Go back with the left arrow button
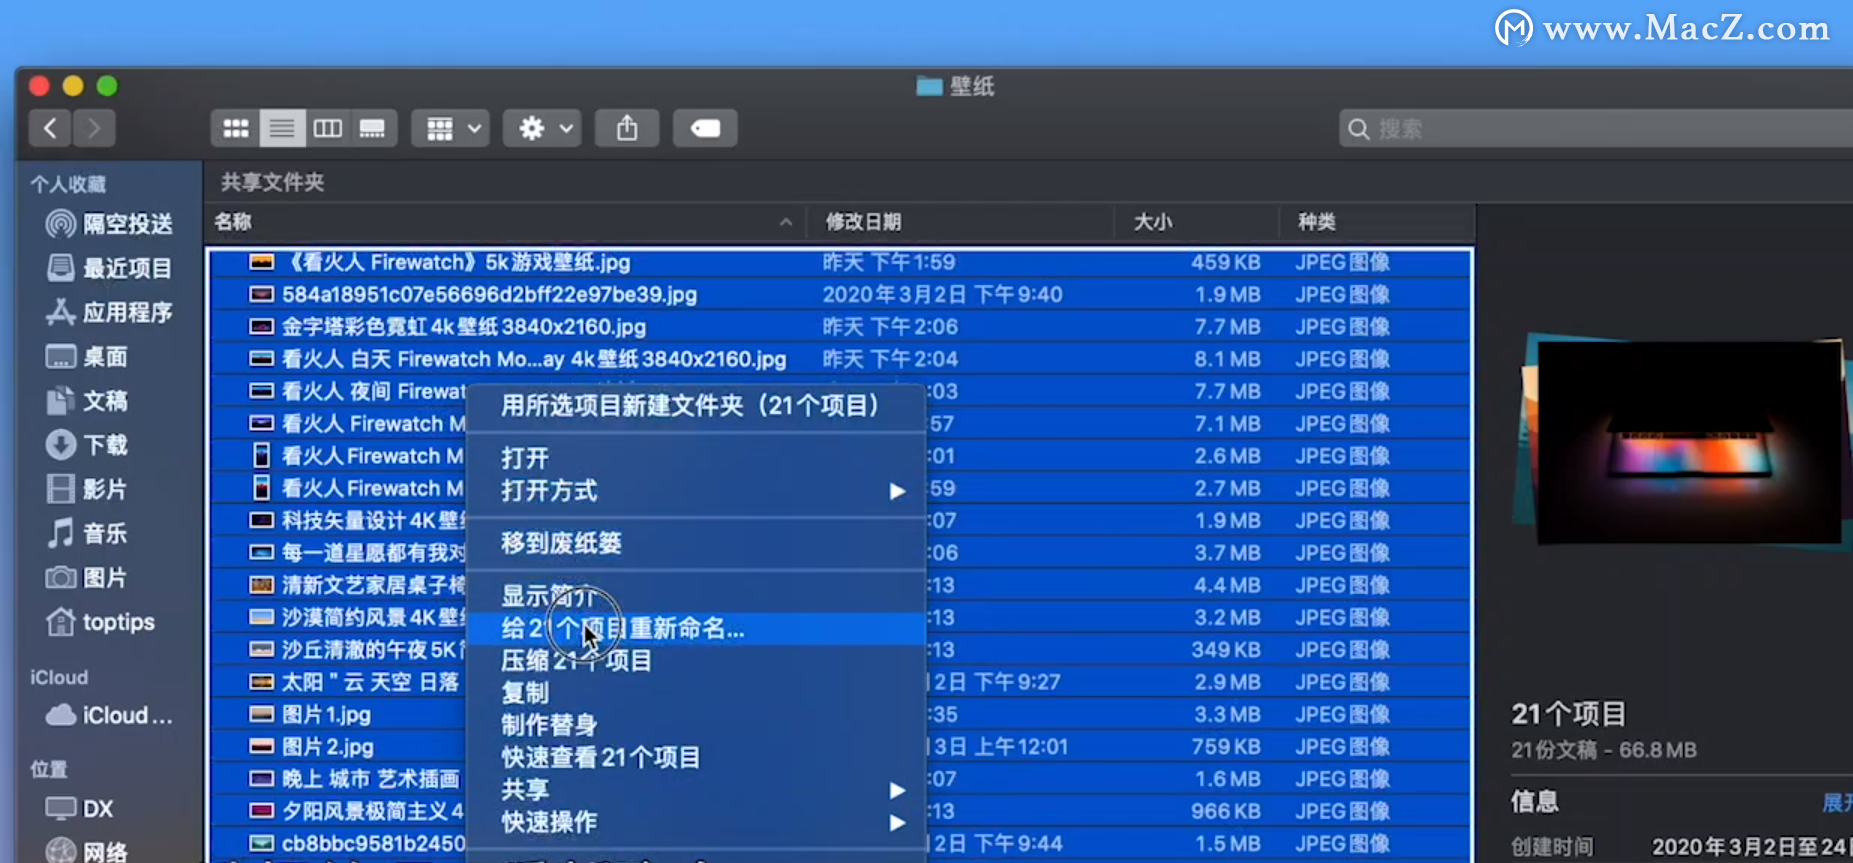 click(x=50, y=128)
